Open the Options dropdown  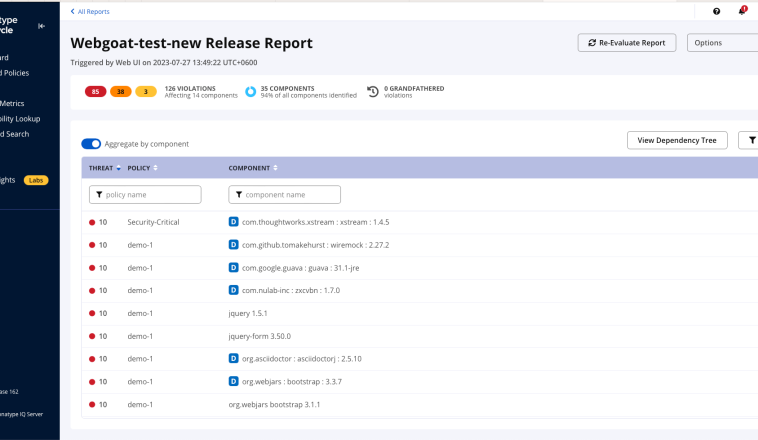[722, 43]
